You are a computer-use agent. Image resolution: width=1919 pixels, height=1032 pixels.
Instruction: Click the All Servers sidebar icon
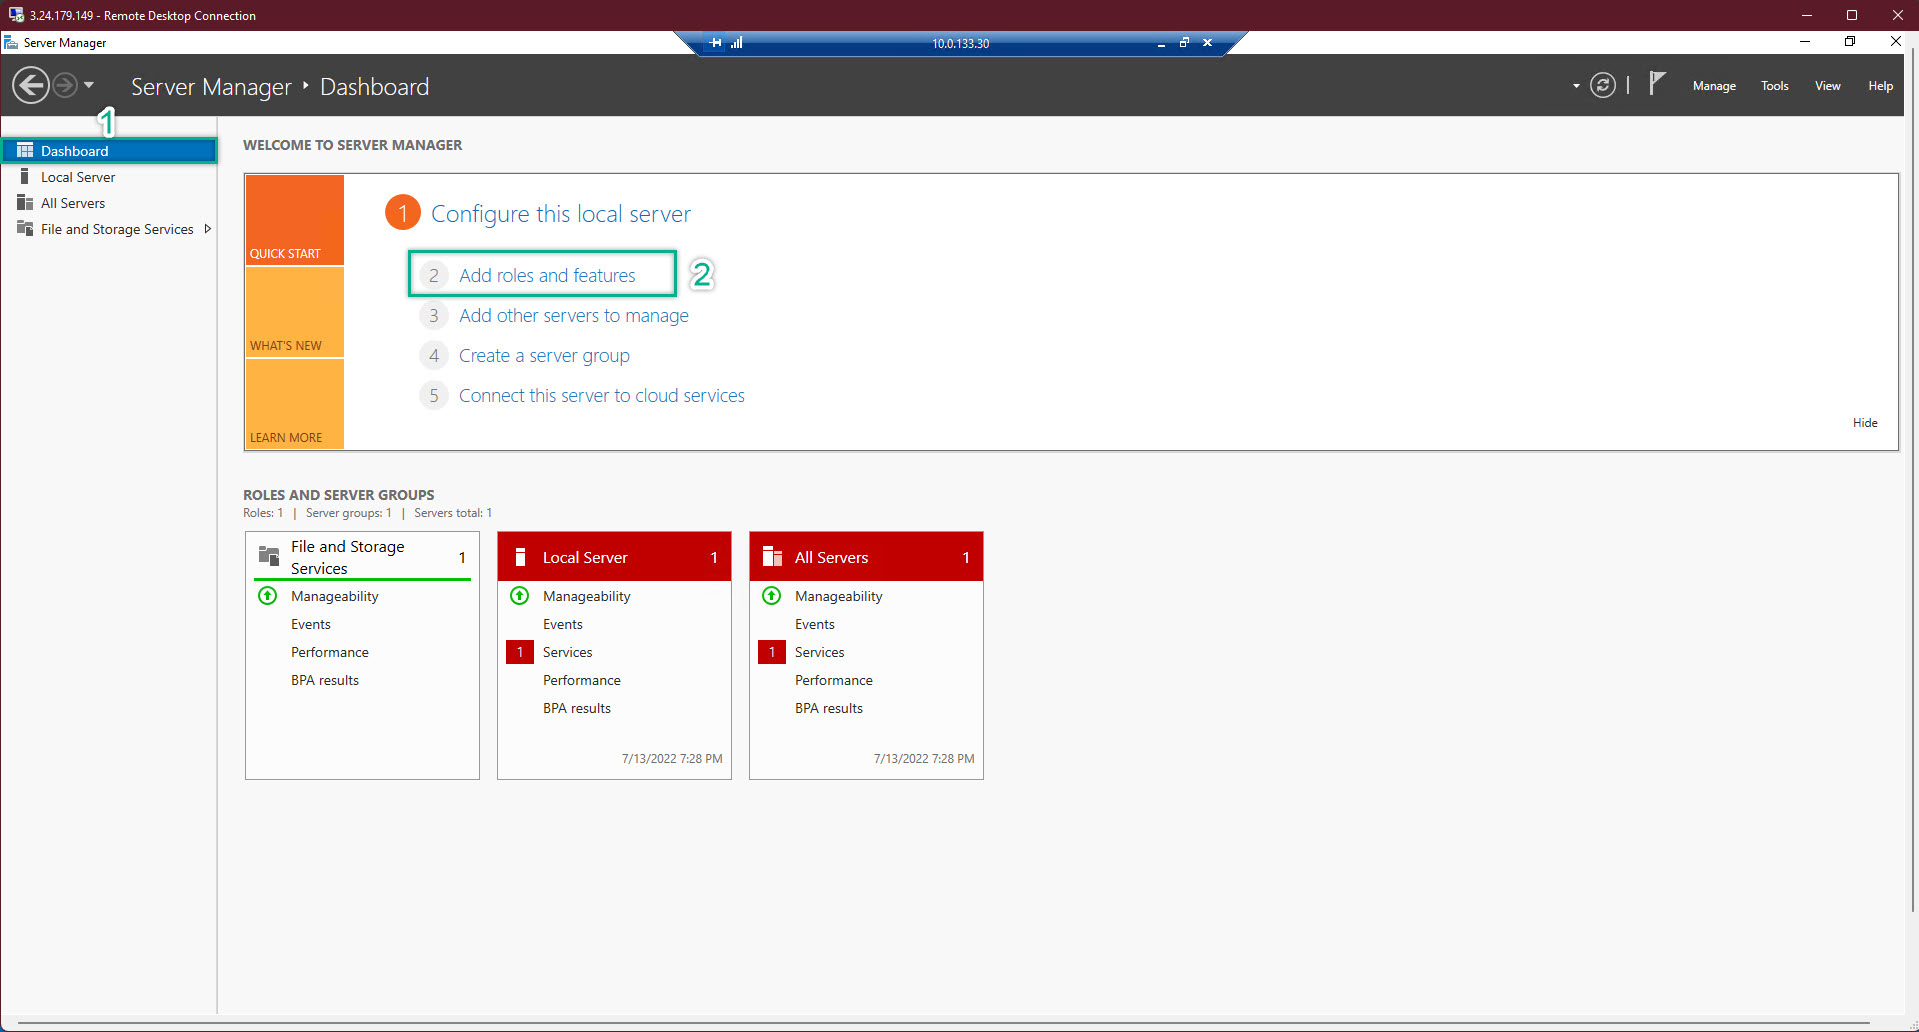25,202
